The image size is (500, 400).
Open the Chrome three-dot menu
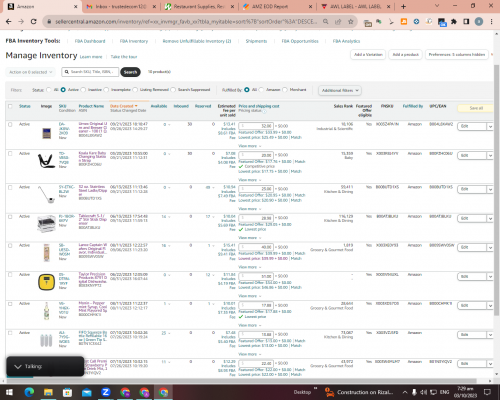coord(491,22)
